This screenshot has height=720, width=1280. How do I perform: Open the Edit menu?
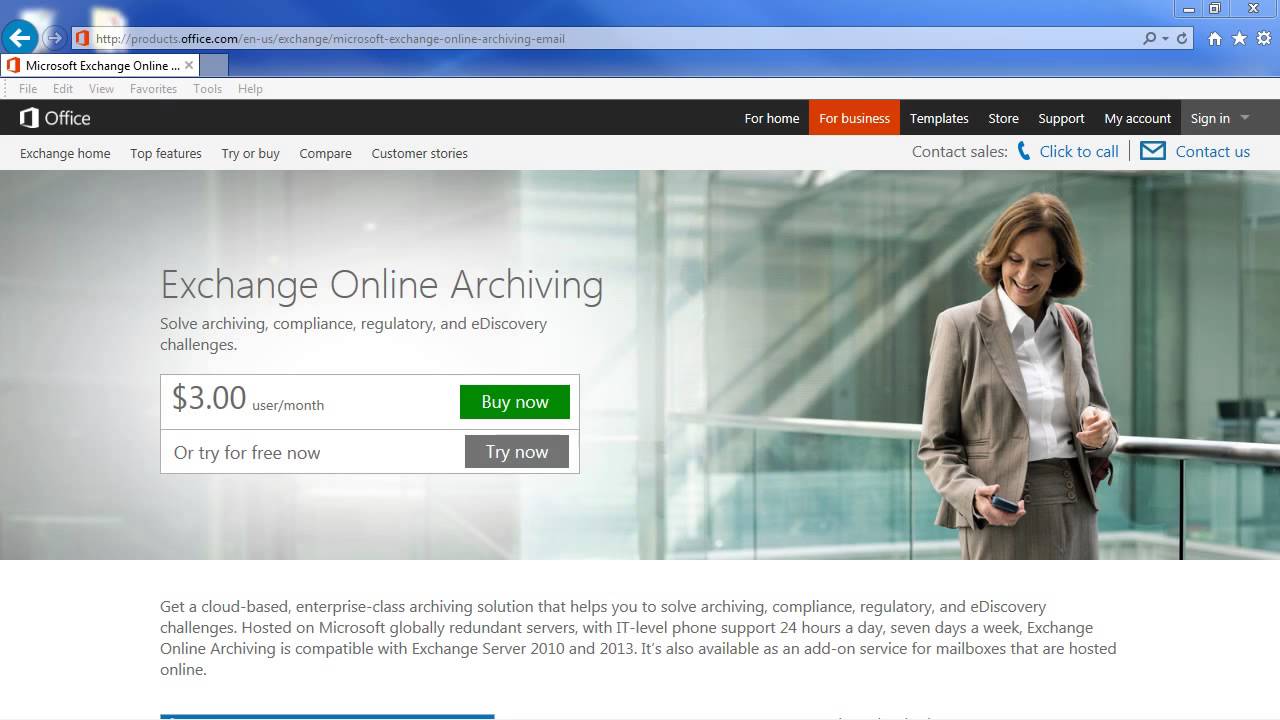(x=63, y=88)
